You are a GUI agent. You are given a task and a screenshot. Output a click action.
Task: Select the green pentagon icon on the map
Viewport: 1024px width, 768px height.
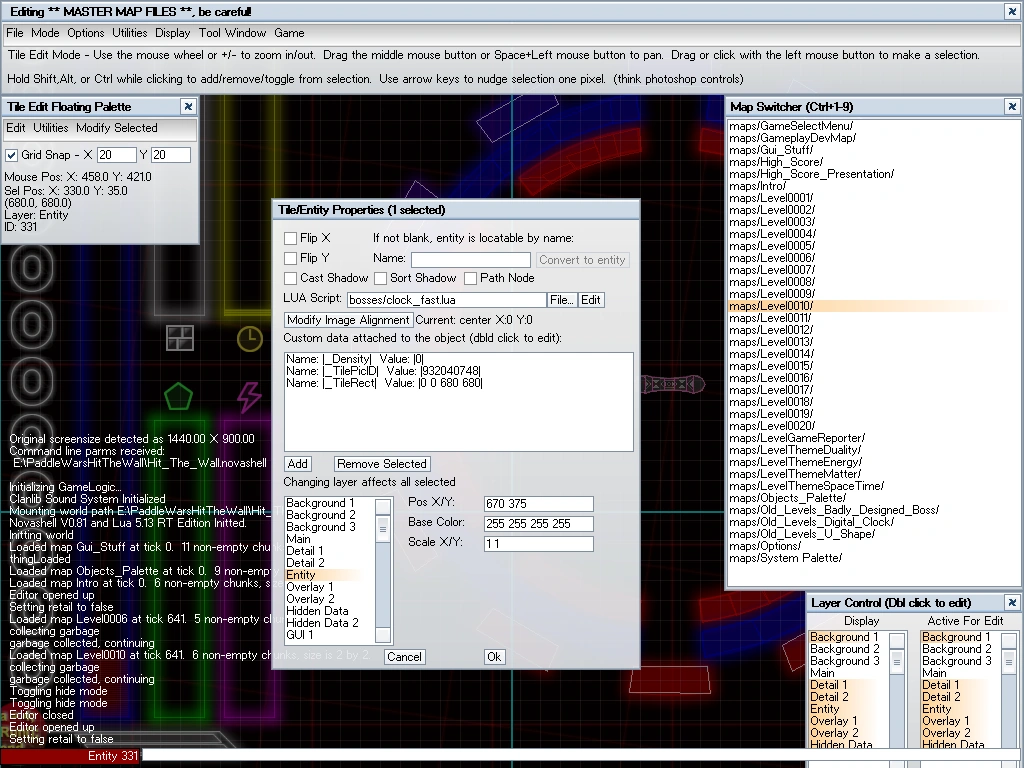(x=179, y=396)
